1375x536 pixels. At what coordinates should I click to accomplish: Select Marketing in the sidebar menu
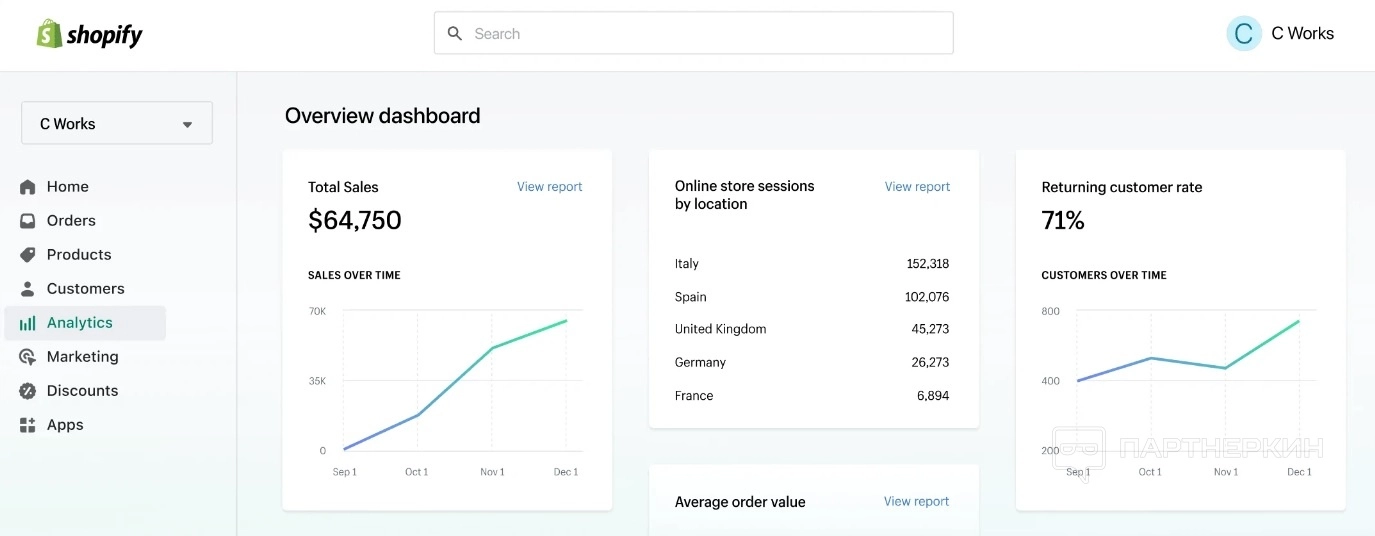82,357
